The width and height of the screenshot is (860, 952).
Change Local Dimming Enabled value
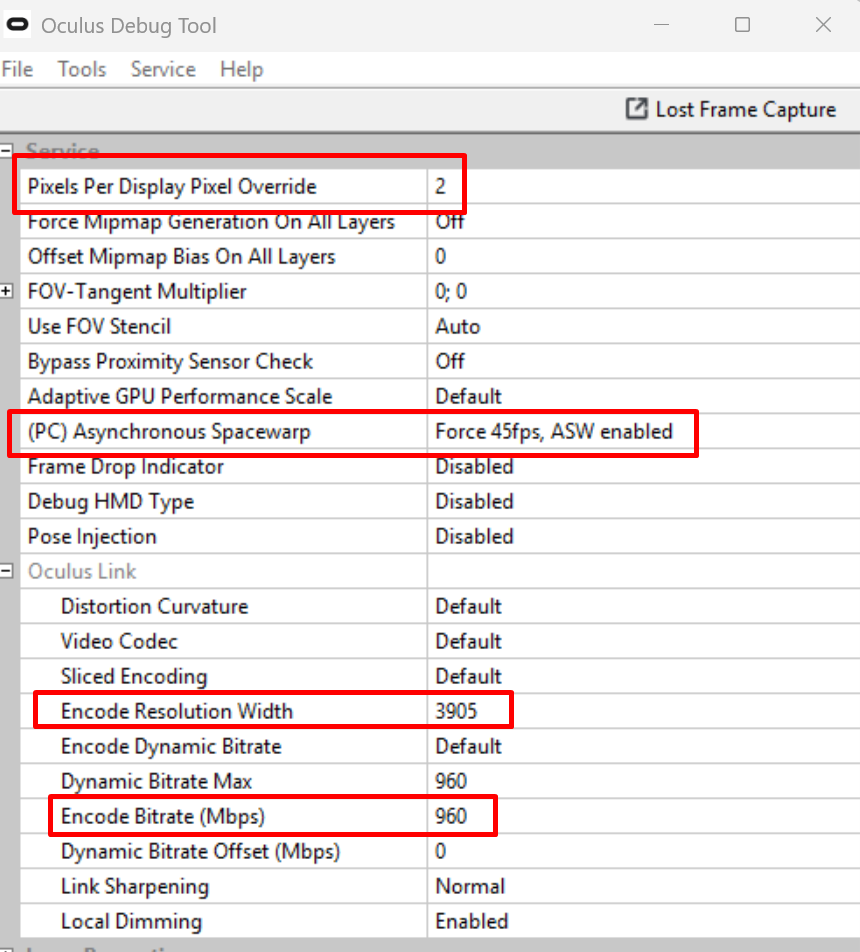click(472, 922)
